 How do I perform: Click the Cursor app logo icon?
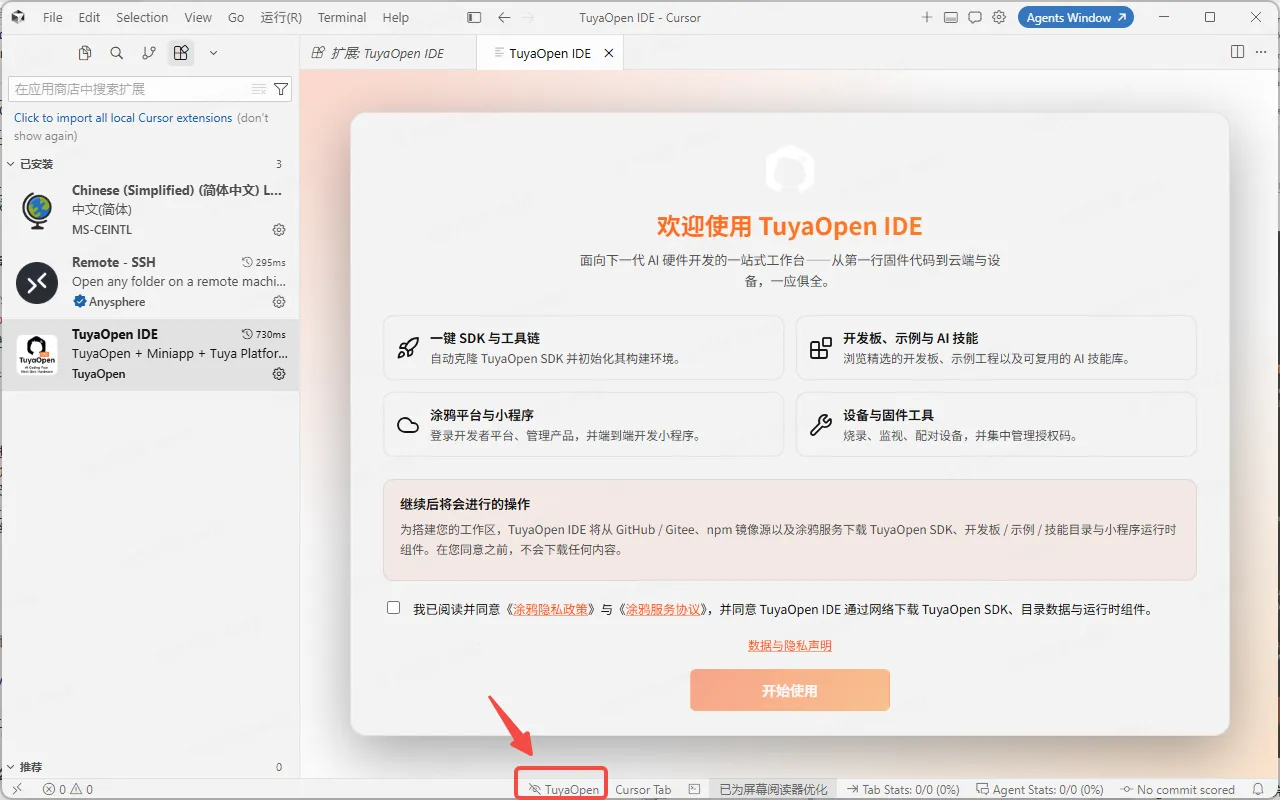click(18, 17)
